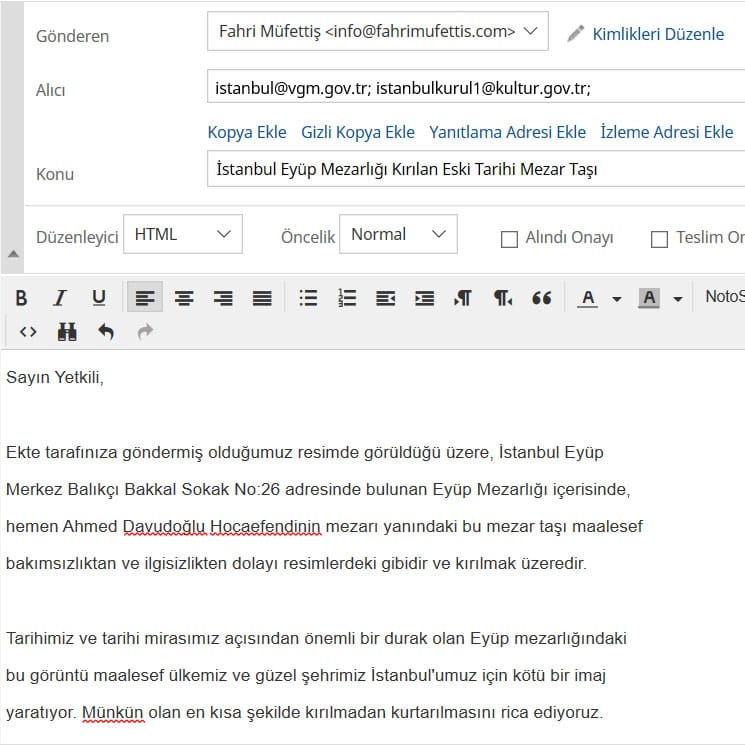Open find and replace binoculars

pos(67,332)
